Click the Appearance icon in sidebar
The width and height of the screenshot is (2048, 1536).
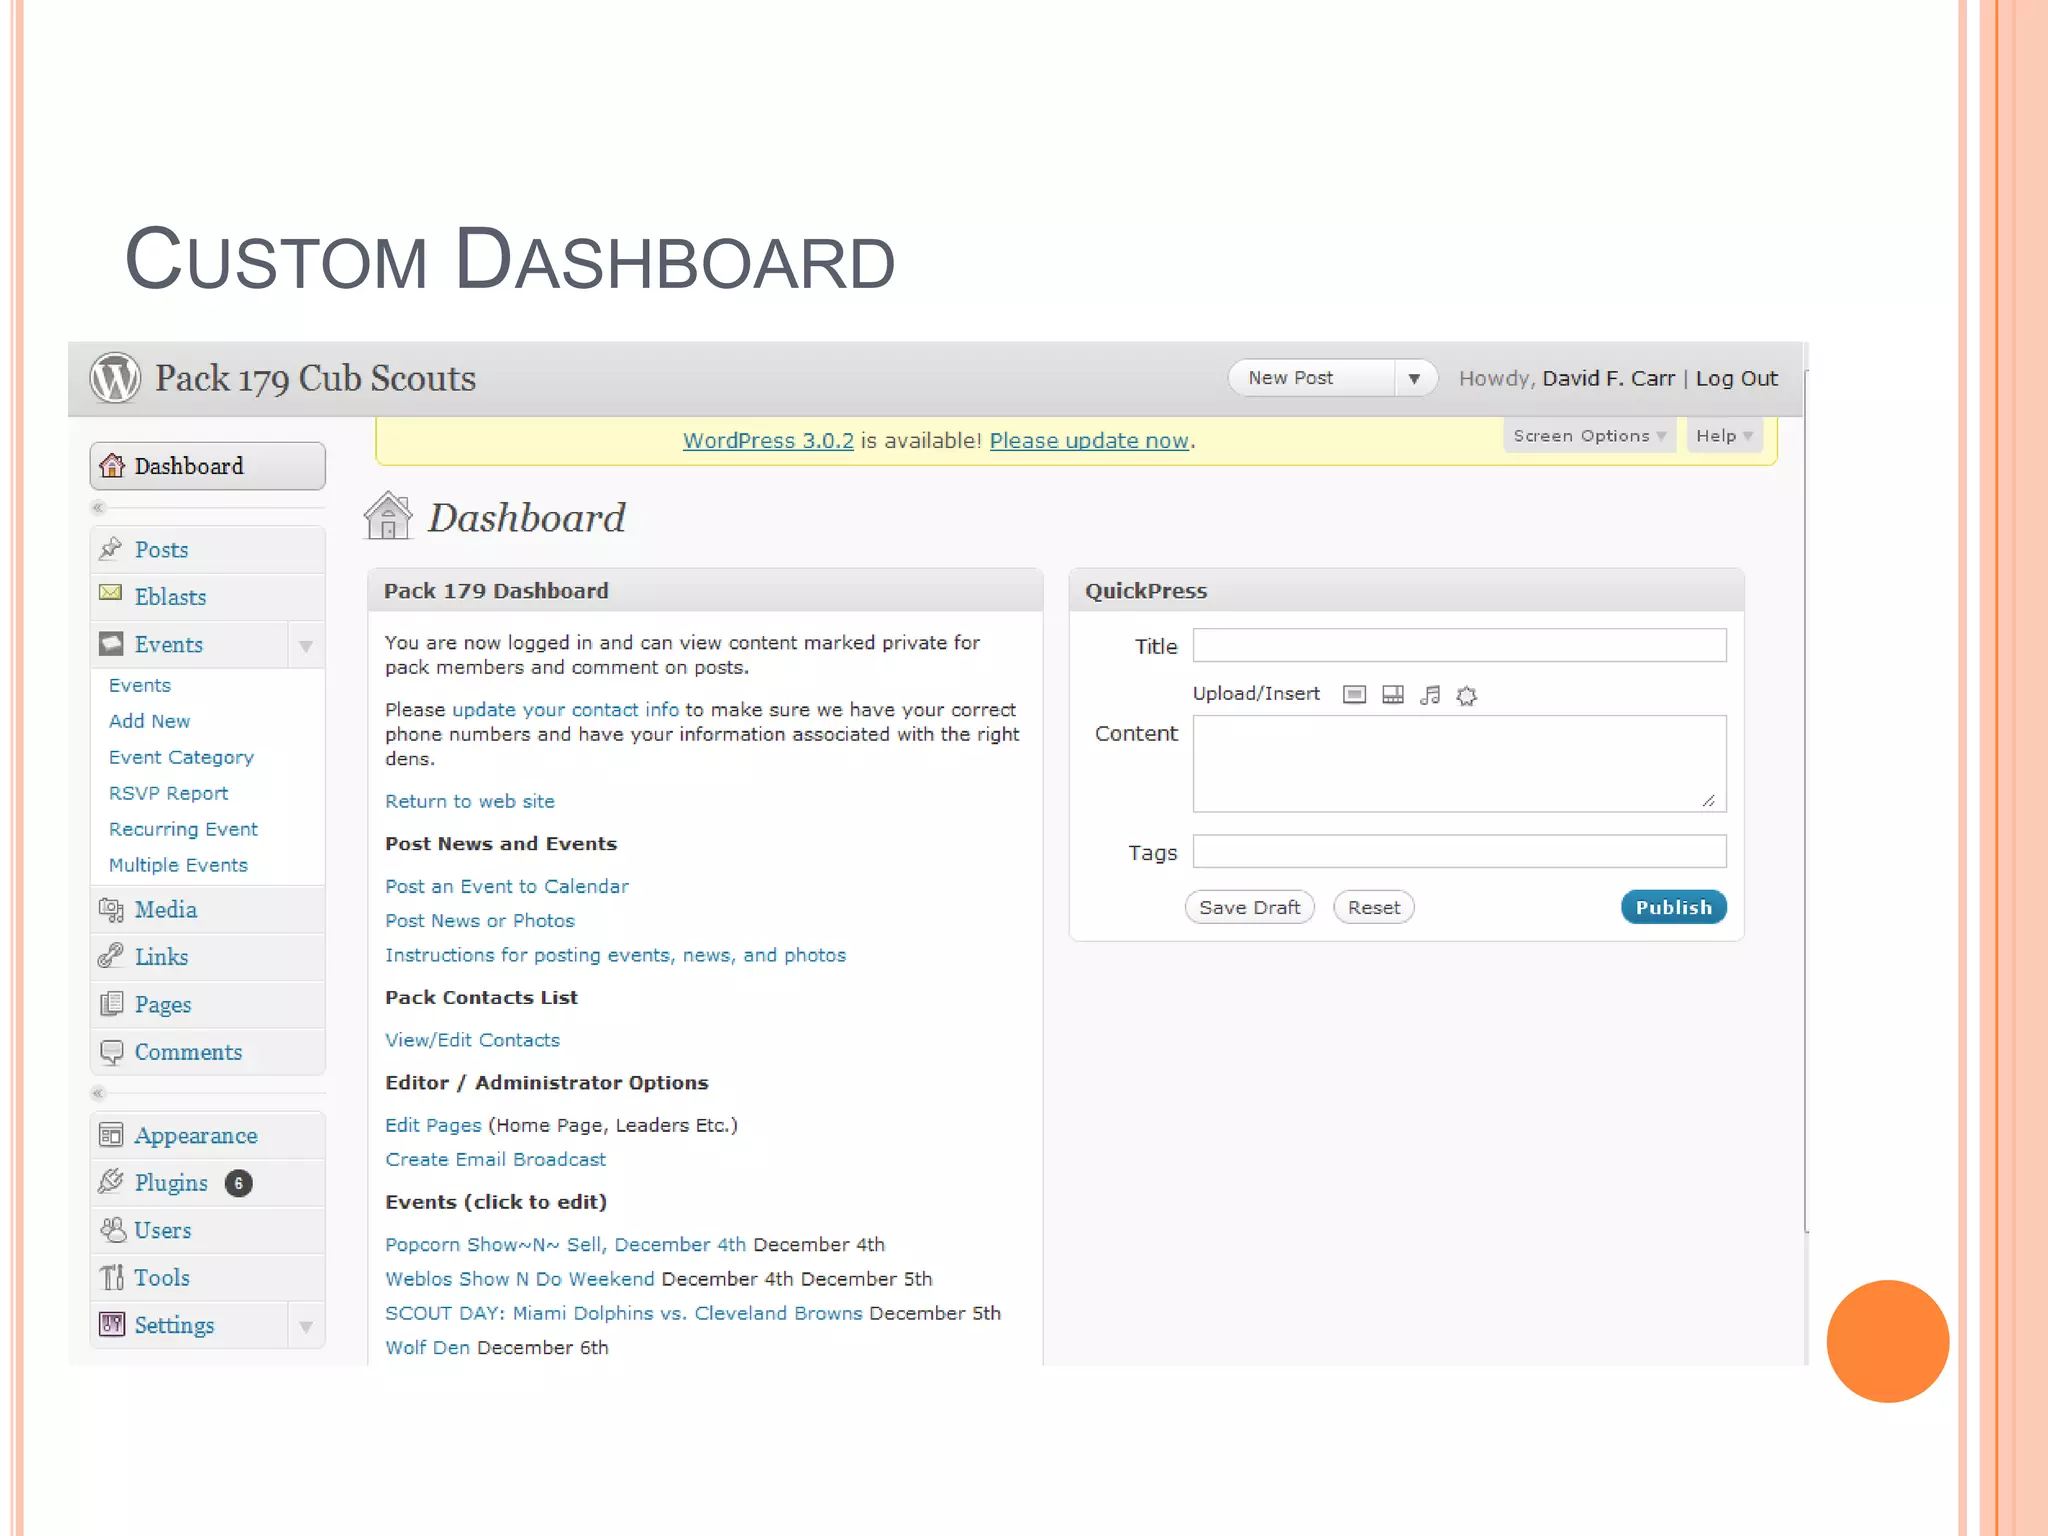coord(111,1135)
